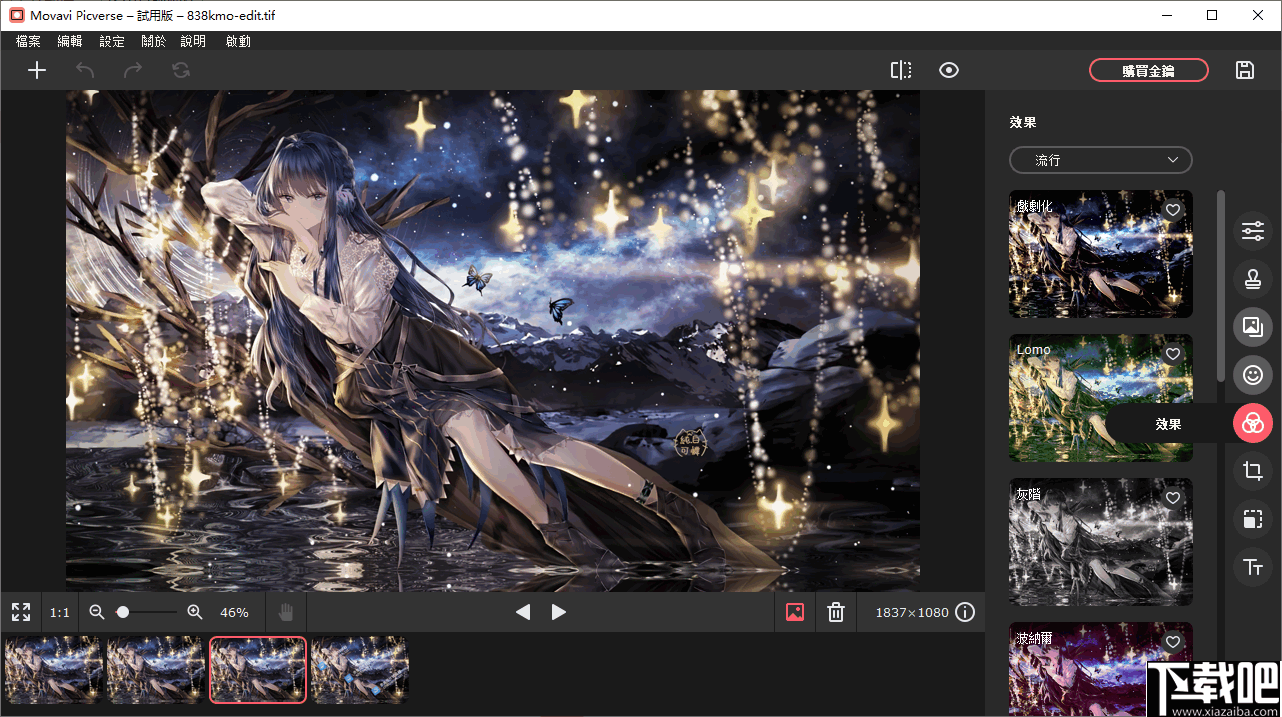The width and height of the screenshot is (1282, 717).
Task: Show image info via the i icon
Action: (x=965, y=612)
